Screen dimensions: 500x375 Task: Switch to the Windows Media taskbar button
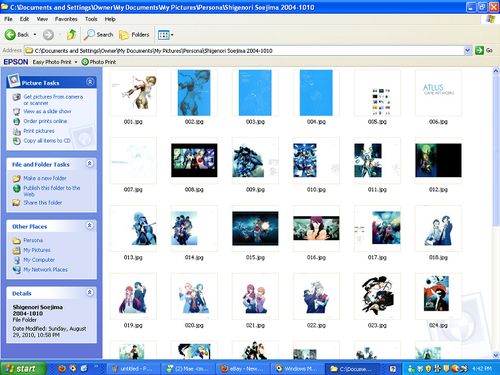pyautogui.click(x=298, y=368)
